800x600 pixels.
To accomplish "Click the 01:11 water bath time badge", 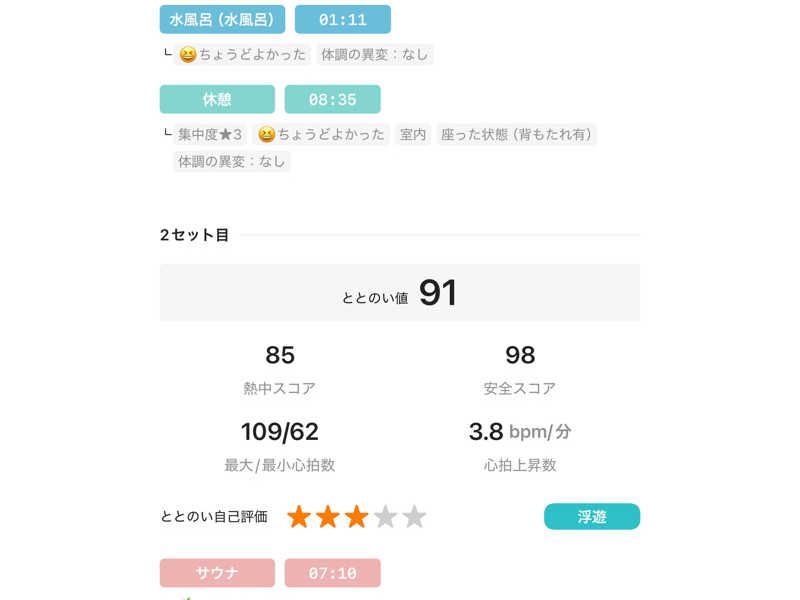I will tap(343, 19).
